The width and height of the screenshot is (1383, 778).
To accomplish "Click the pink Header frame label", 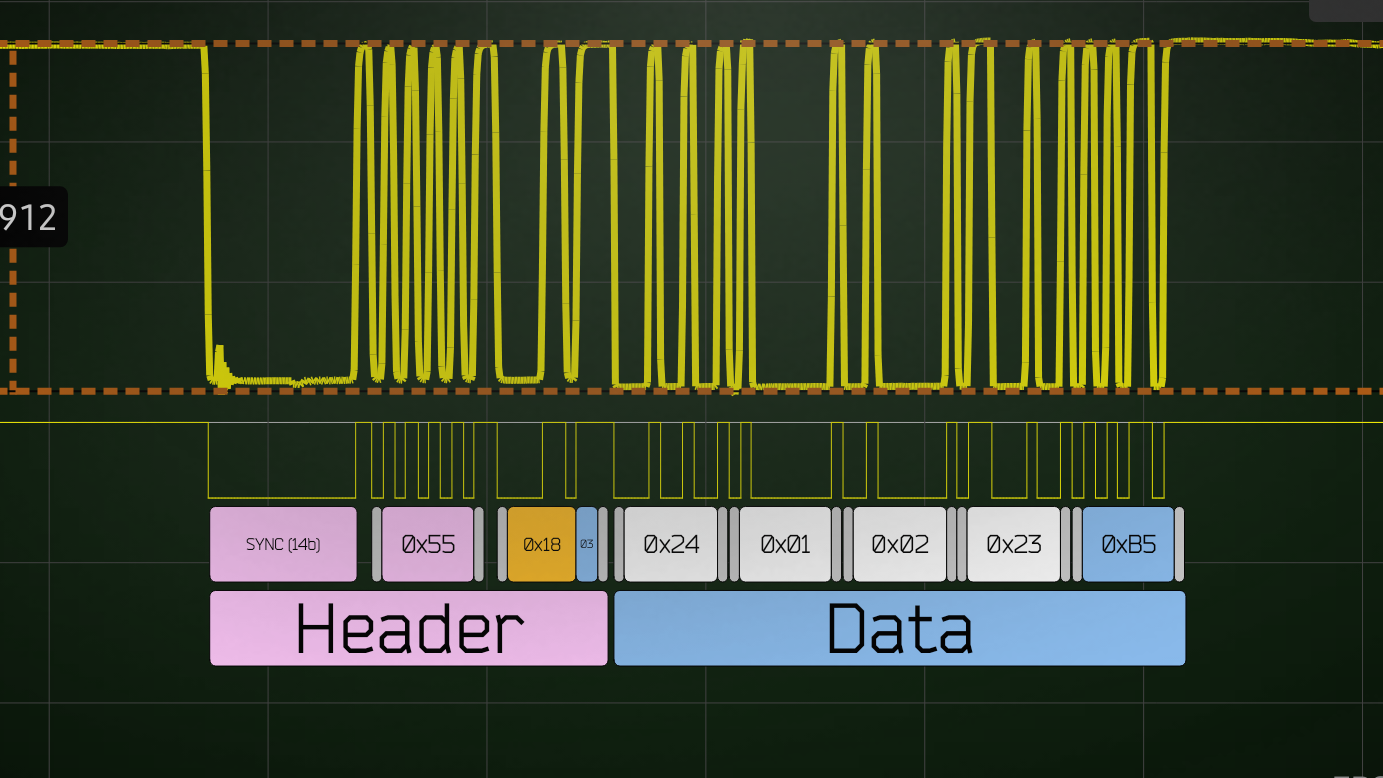I will click(x=408, y=628).
